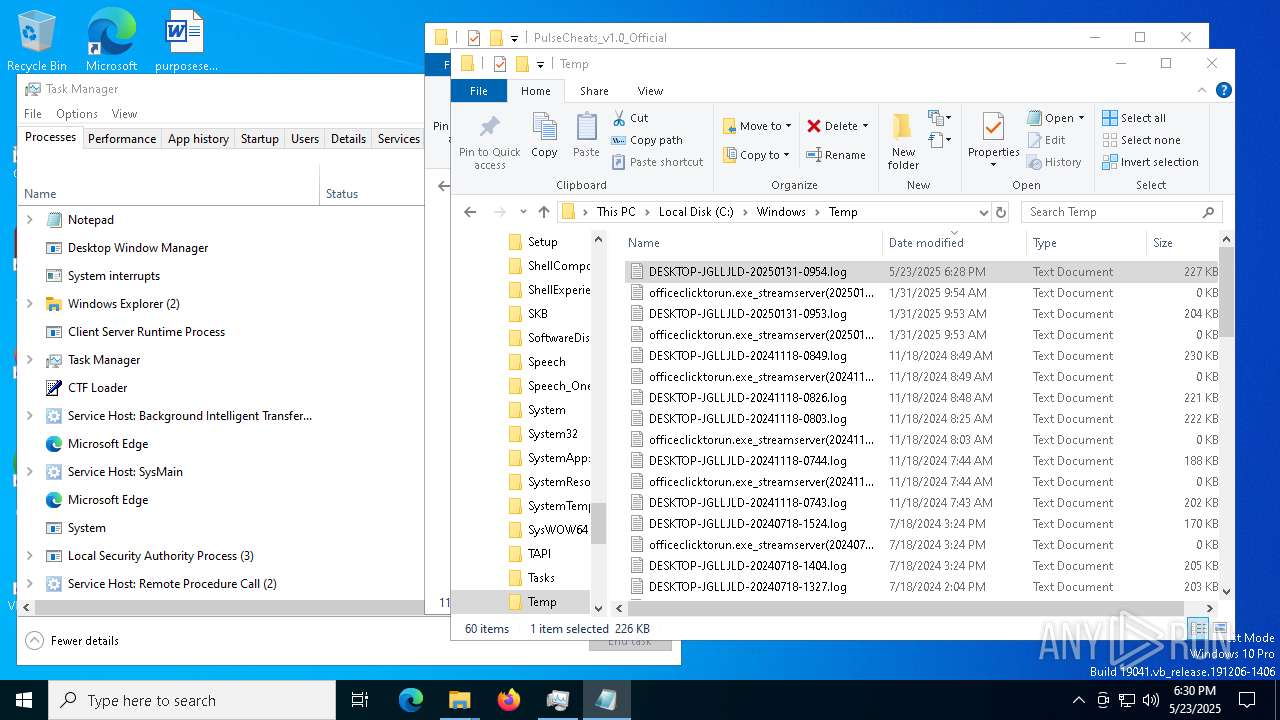This screenshot has width=1280, height=720.
Task: Click Firefox icon in taskbar
Action: coord(509,700)
